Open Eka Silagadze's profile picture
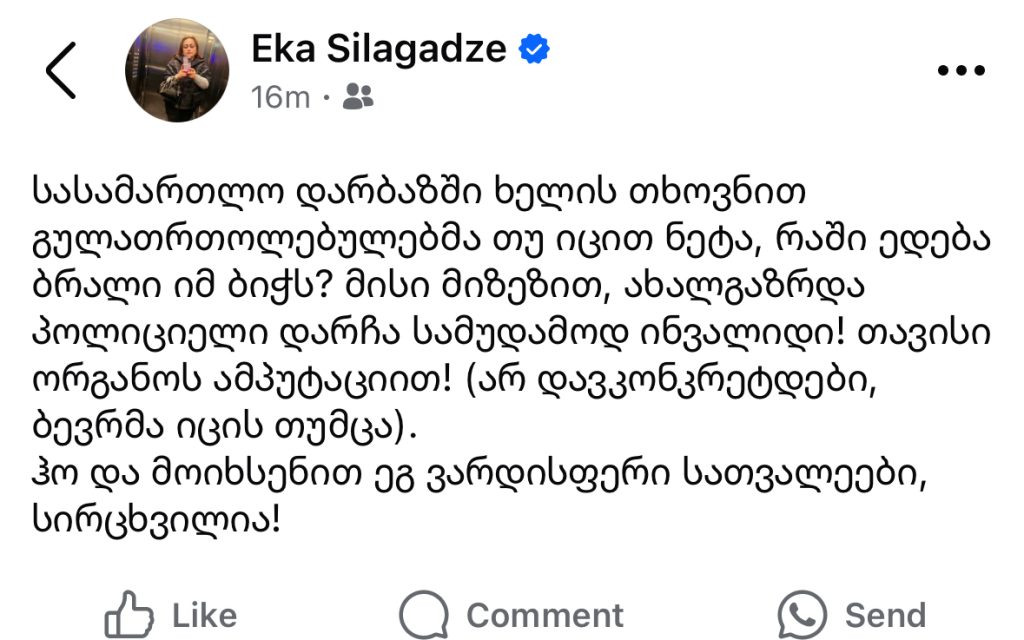The image size is (1024, 640). (x=177, y=70)
